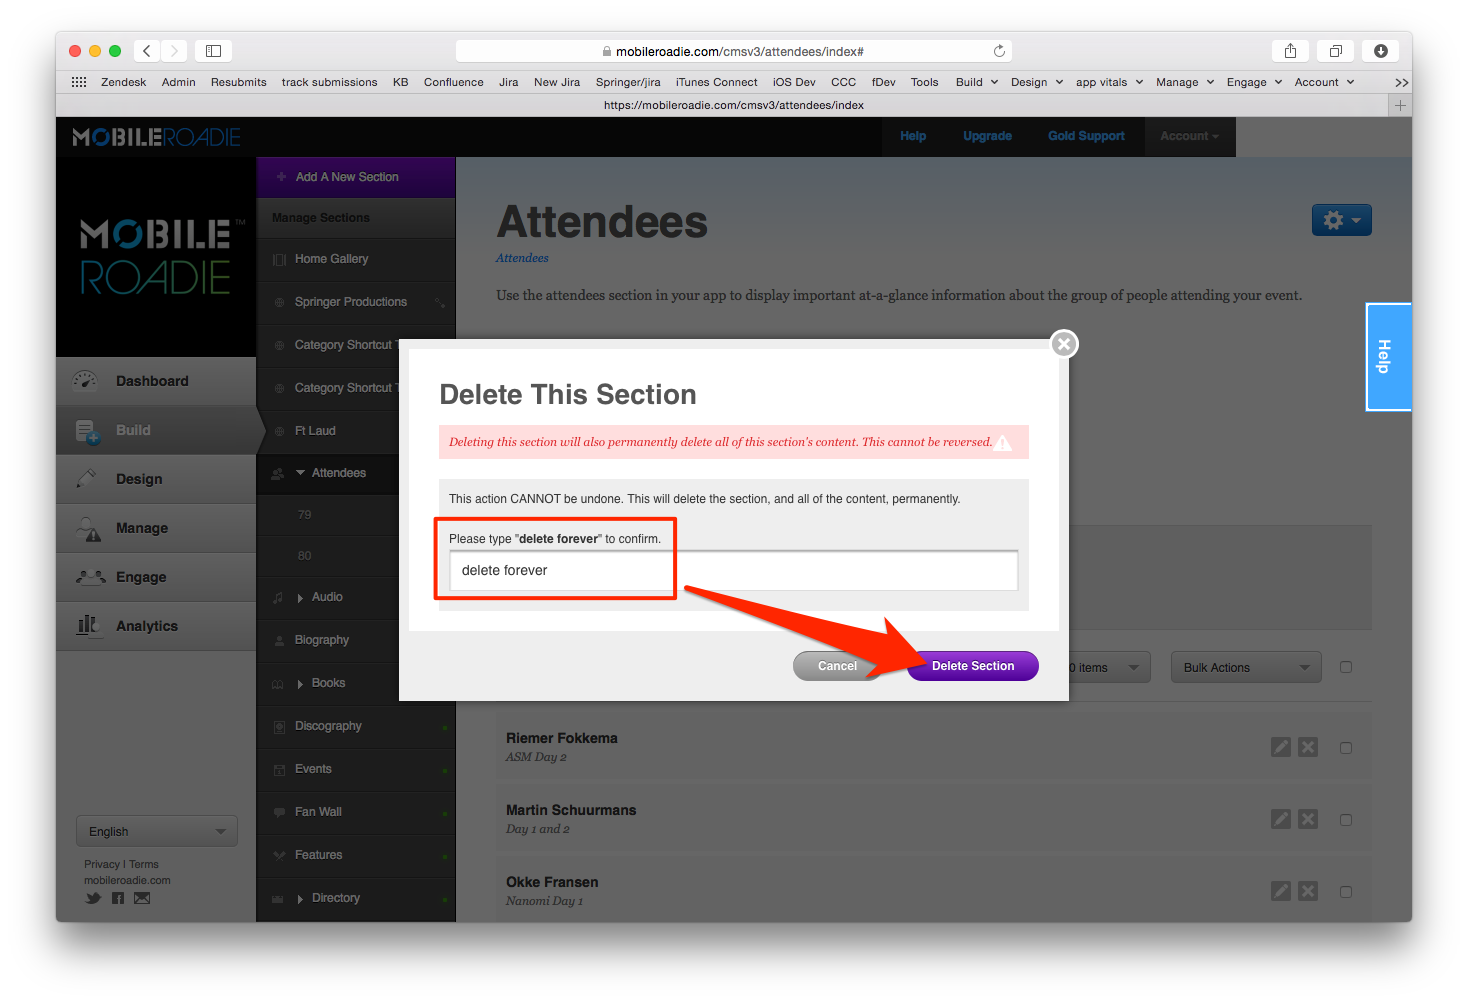
Task: Open Safari downloads icon
Action: [x=1380, y=51]
